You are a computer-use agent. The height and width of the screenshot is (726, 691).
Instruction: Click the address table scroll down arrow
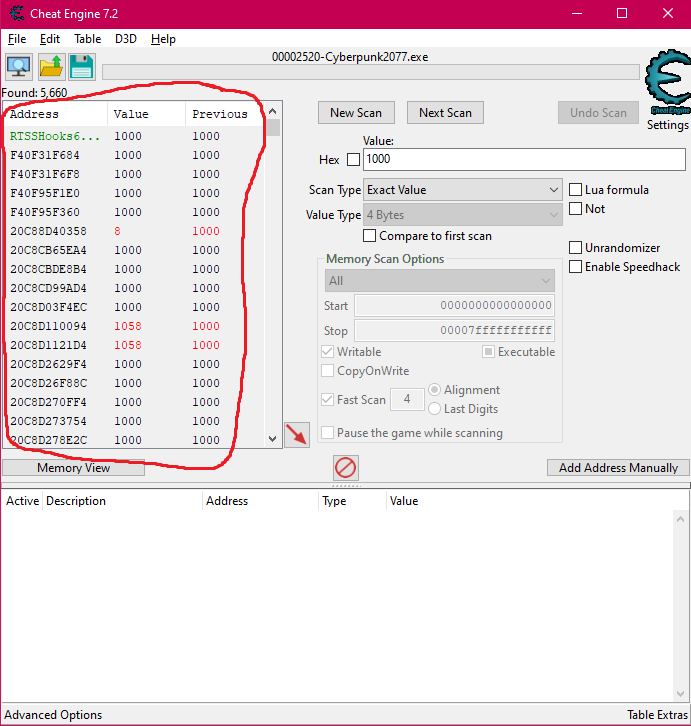pos(680,694)
